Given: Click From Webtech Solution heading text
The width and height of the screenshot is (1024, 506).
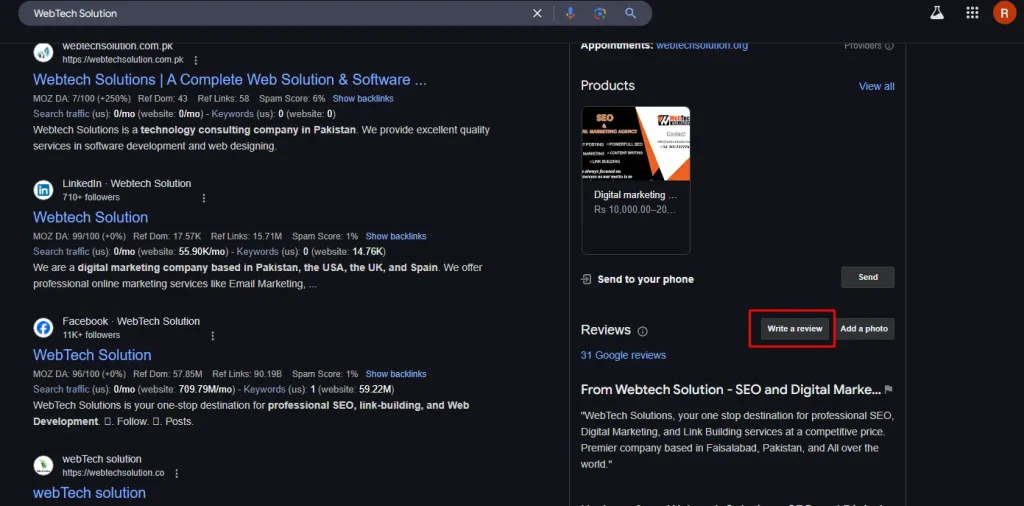Looking at the screenshot, I should tap(731, 390).
